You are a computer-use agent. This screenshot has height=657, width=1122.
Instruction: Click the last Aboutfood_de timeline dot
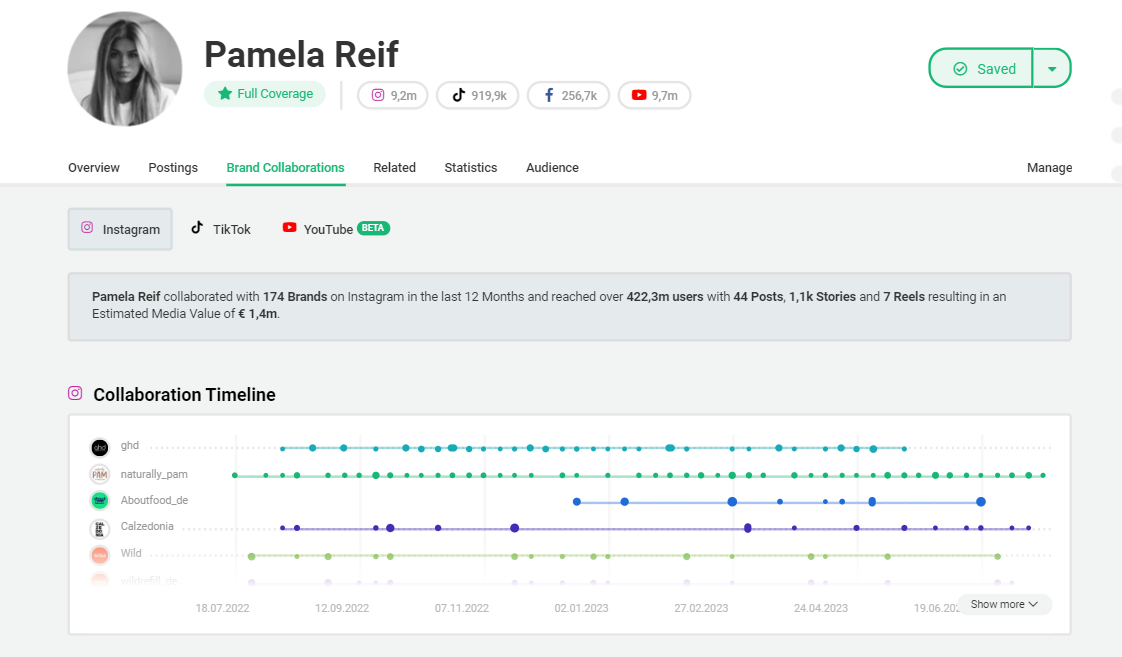(981, 501)
